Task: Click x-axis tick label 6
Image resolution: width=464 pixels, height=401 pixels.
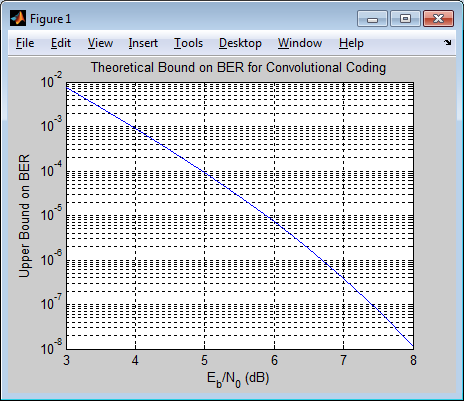Action: [274, 360]
